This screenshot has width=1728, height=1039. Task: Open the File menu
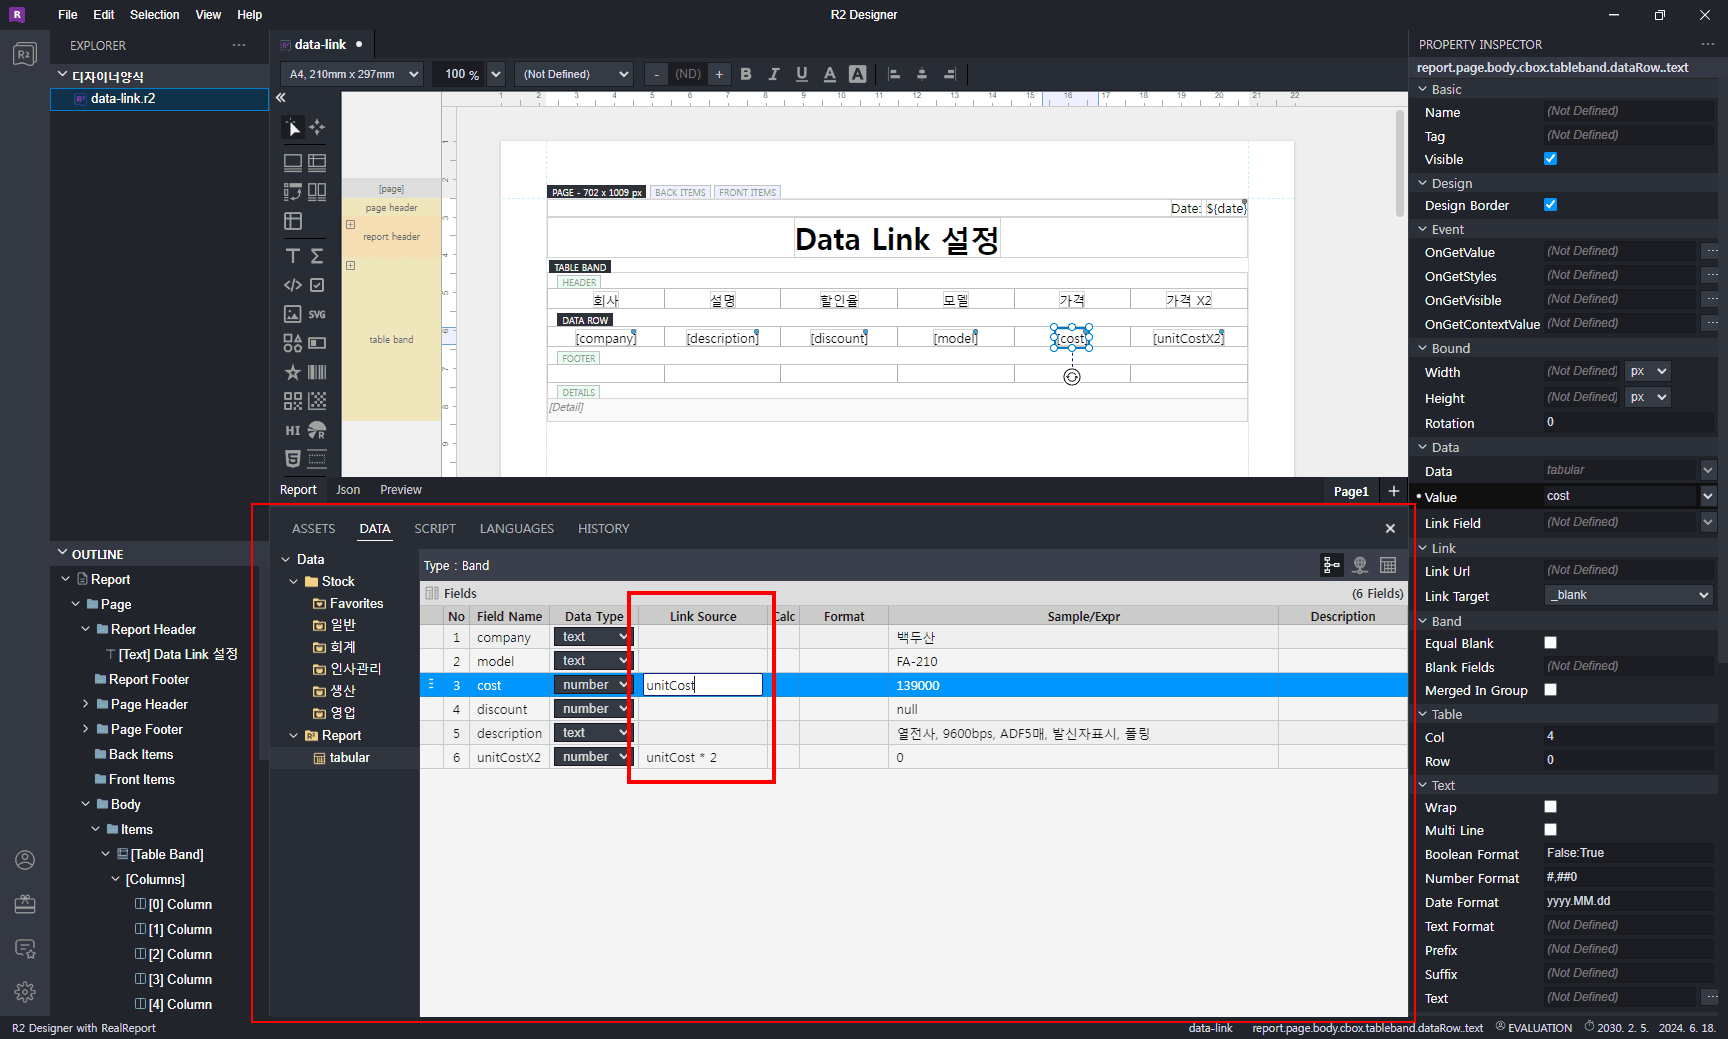pyautogui.click(x=68, y=15)
